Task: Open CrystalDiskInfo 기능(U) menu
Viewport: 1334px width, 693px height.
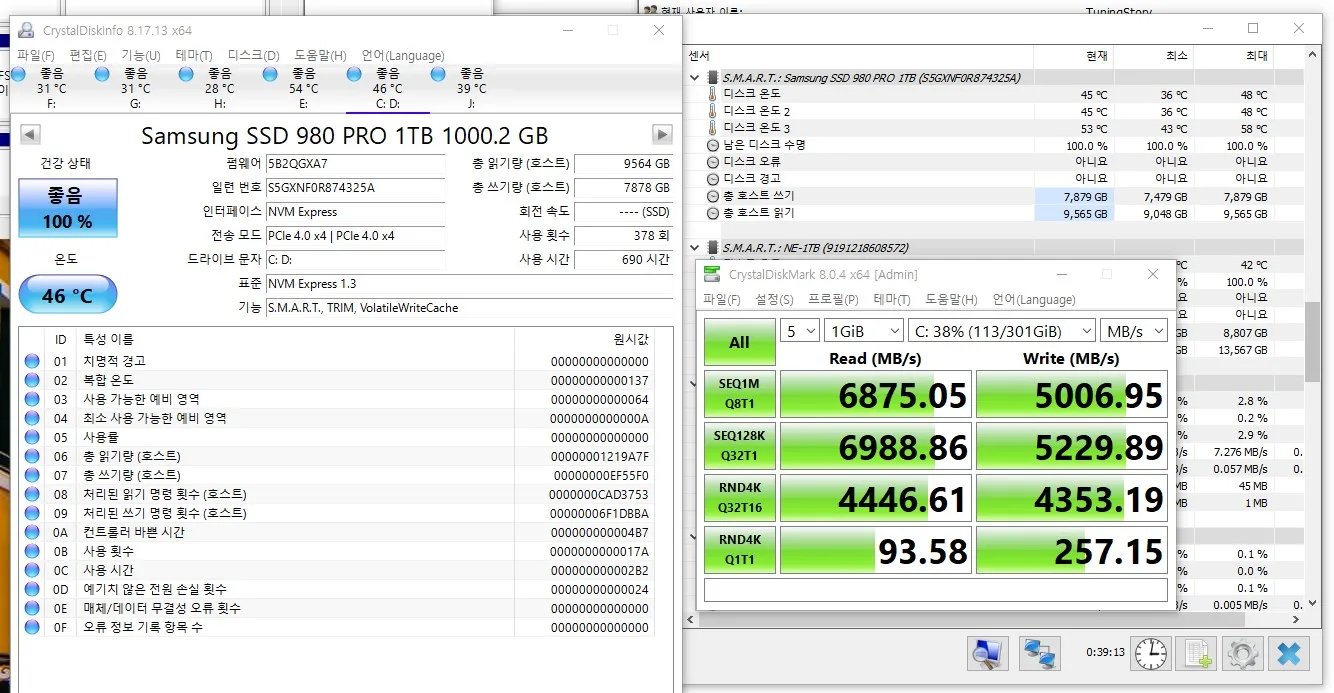Action: tap(140, 55)
